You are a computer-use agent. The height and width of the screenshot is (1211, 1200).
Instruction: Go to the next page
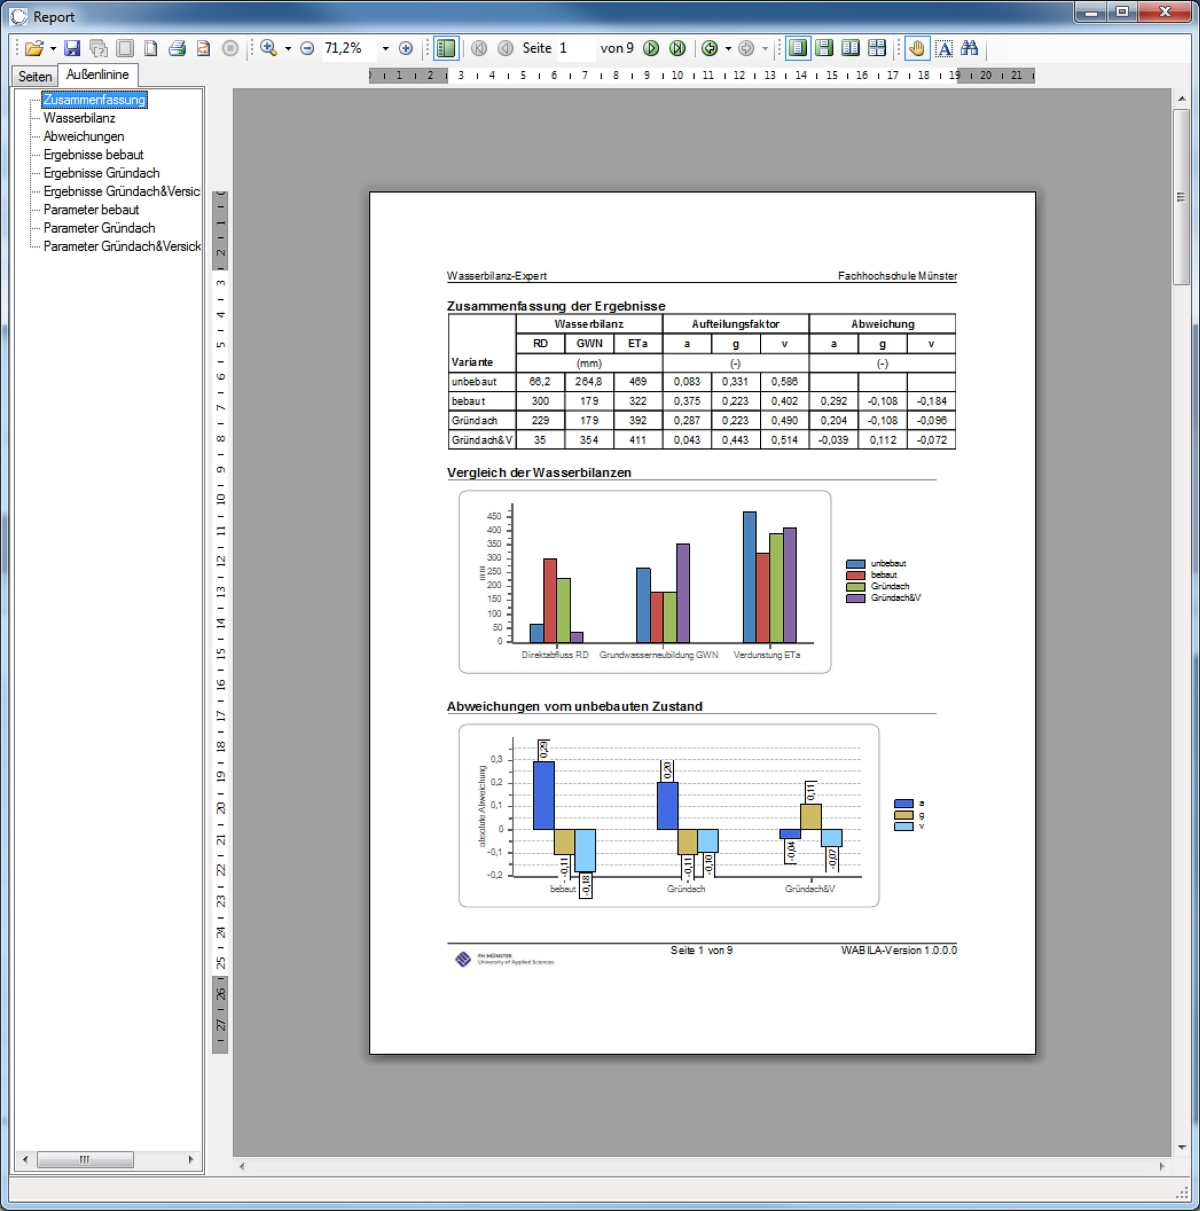click(651, 48)
